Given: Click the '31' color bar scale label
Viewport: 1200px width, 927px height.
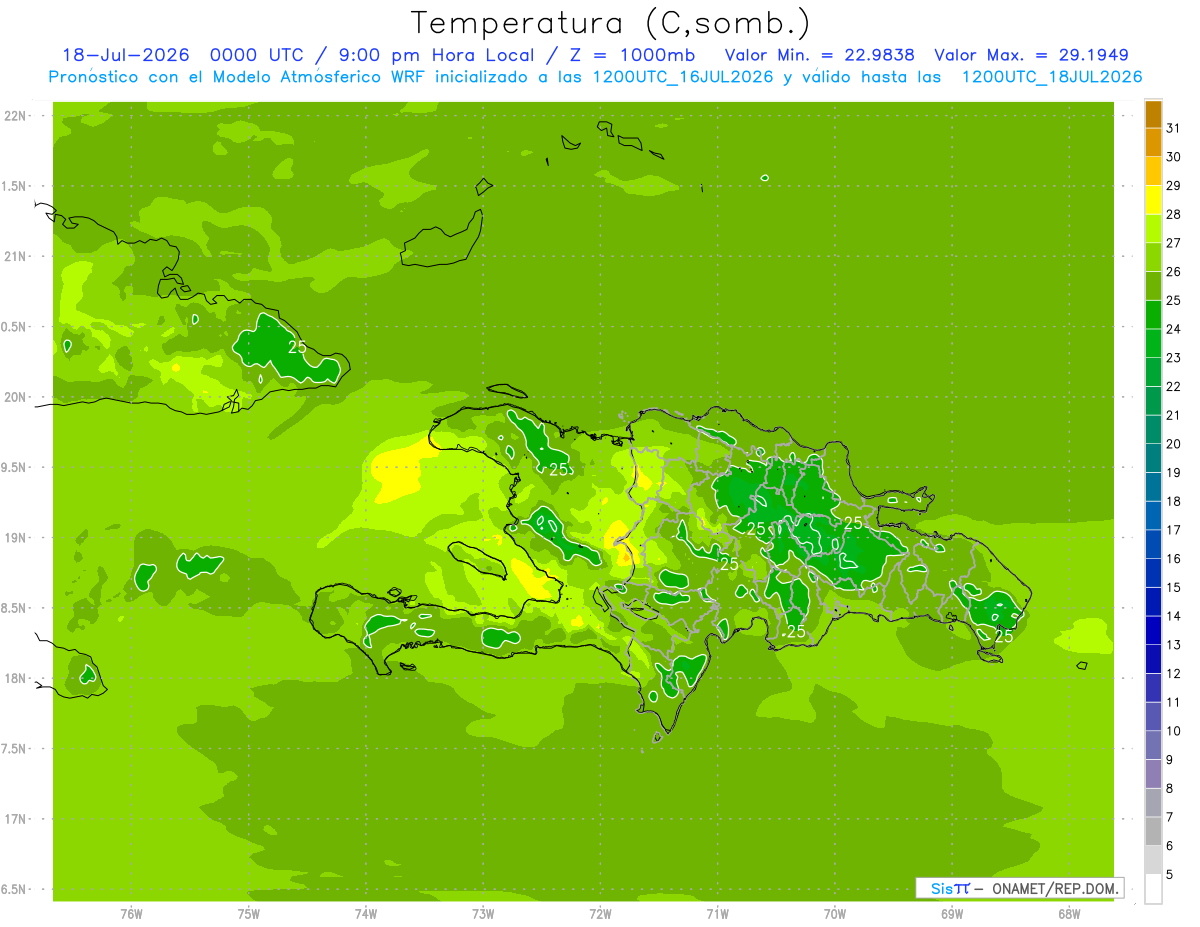Looking at the screenshot, I should pyautogui.click(x=1174, y=128).
